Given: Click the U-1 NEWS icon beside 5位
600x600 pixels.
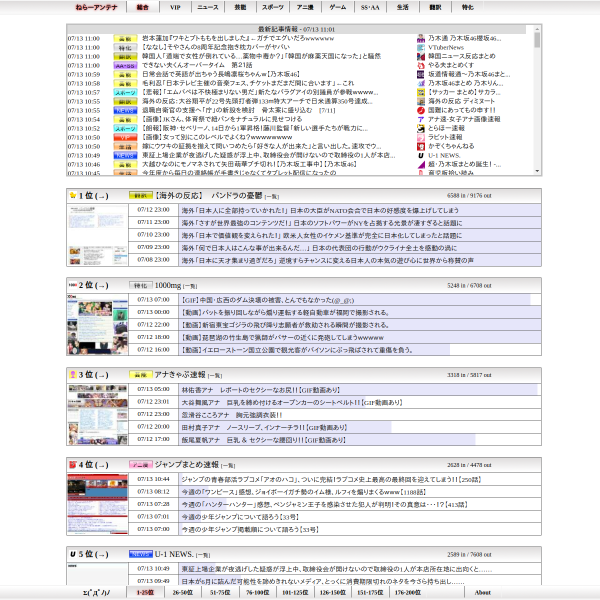Looking at the screenshot, I should pyautogui.click(x=73, y=554).
